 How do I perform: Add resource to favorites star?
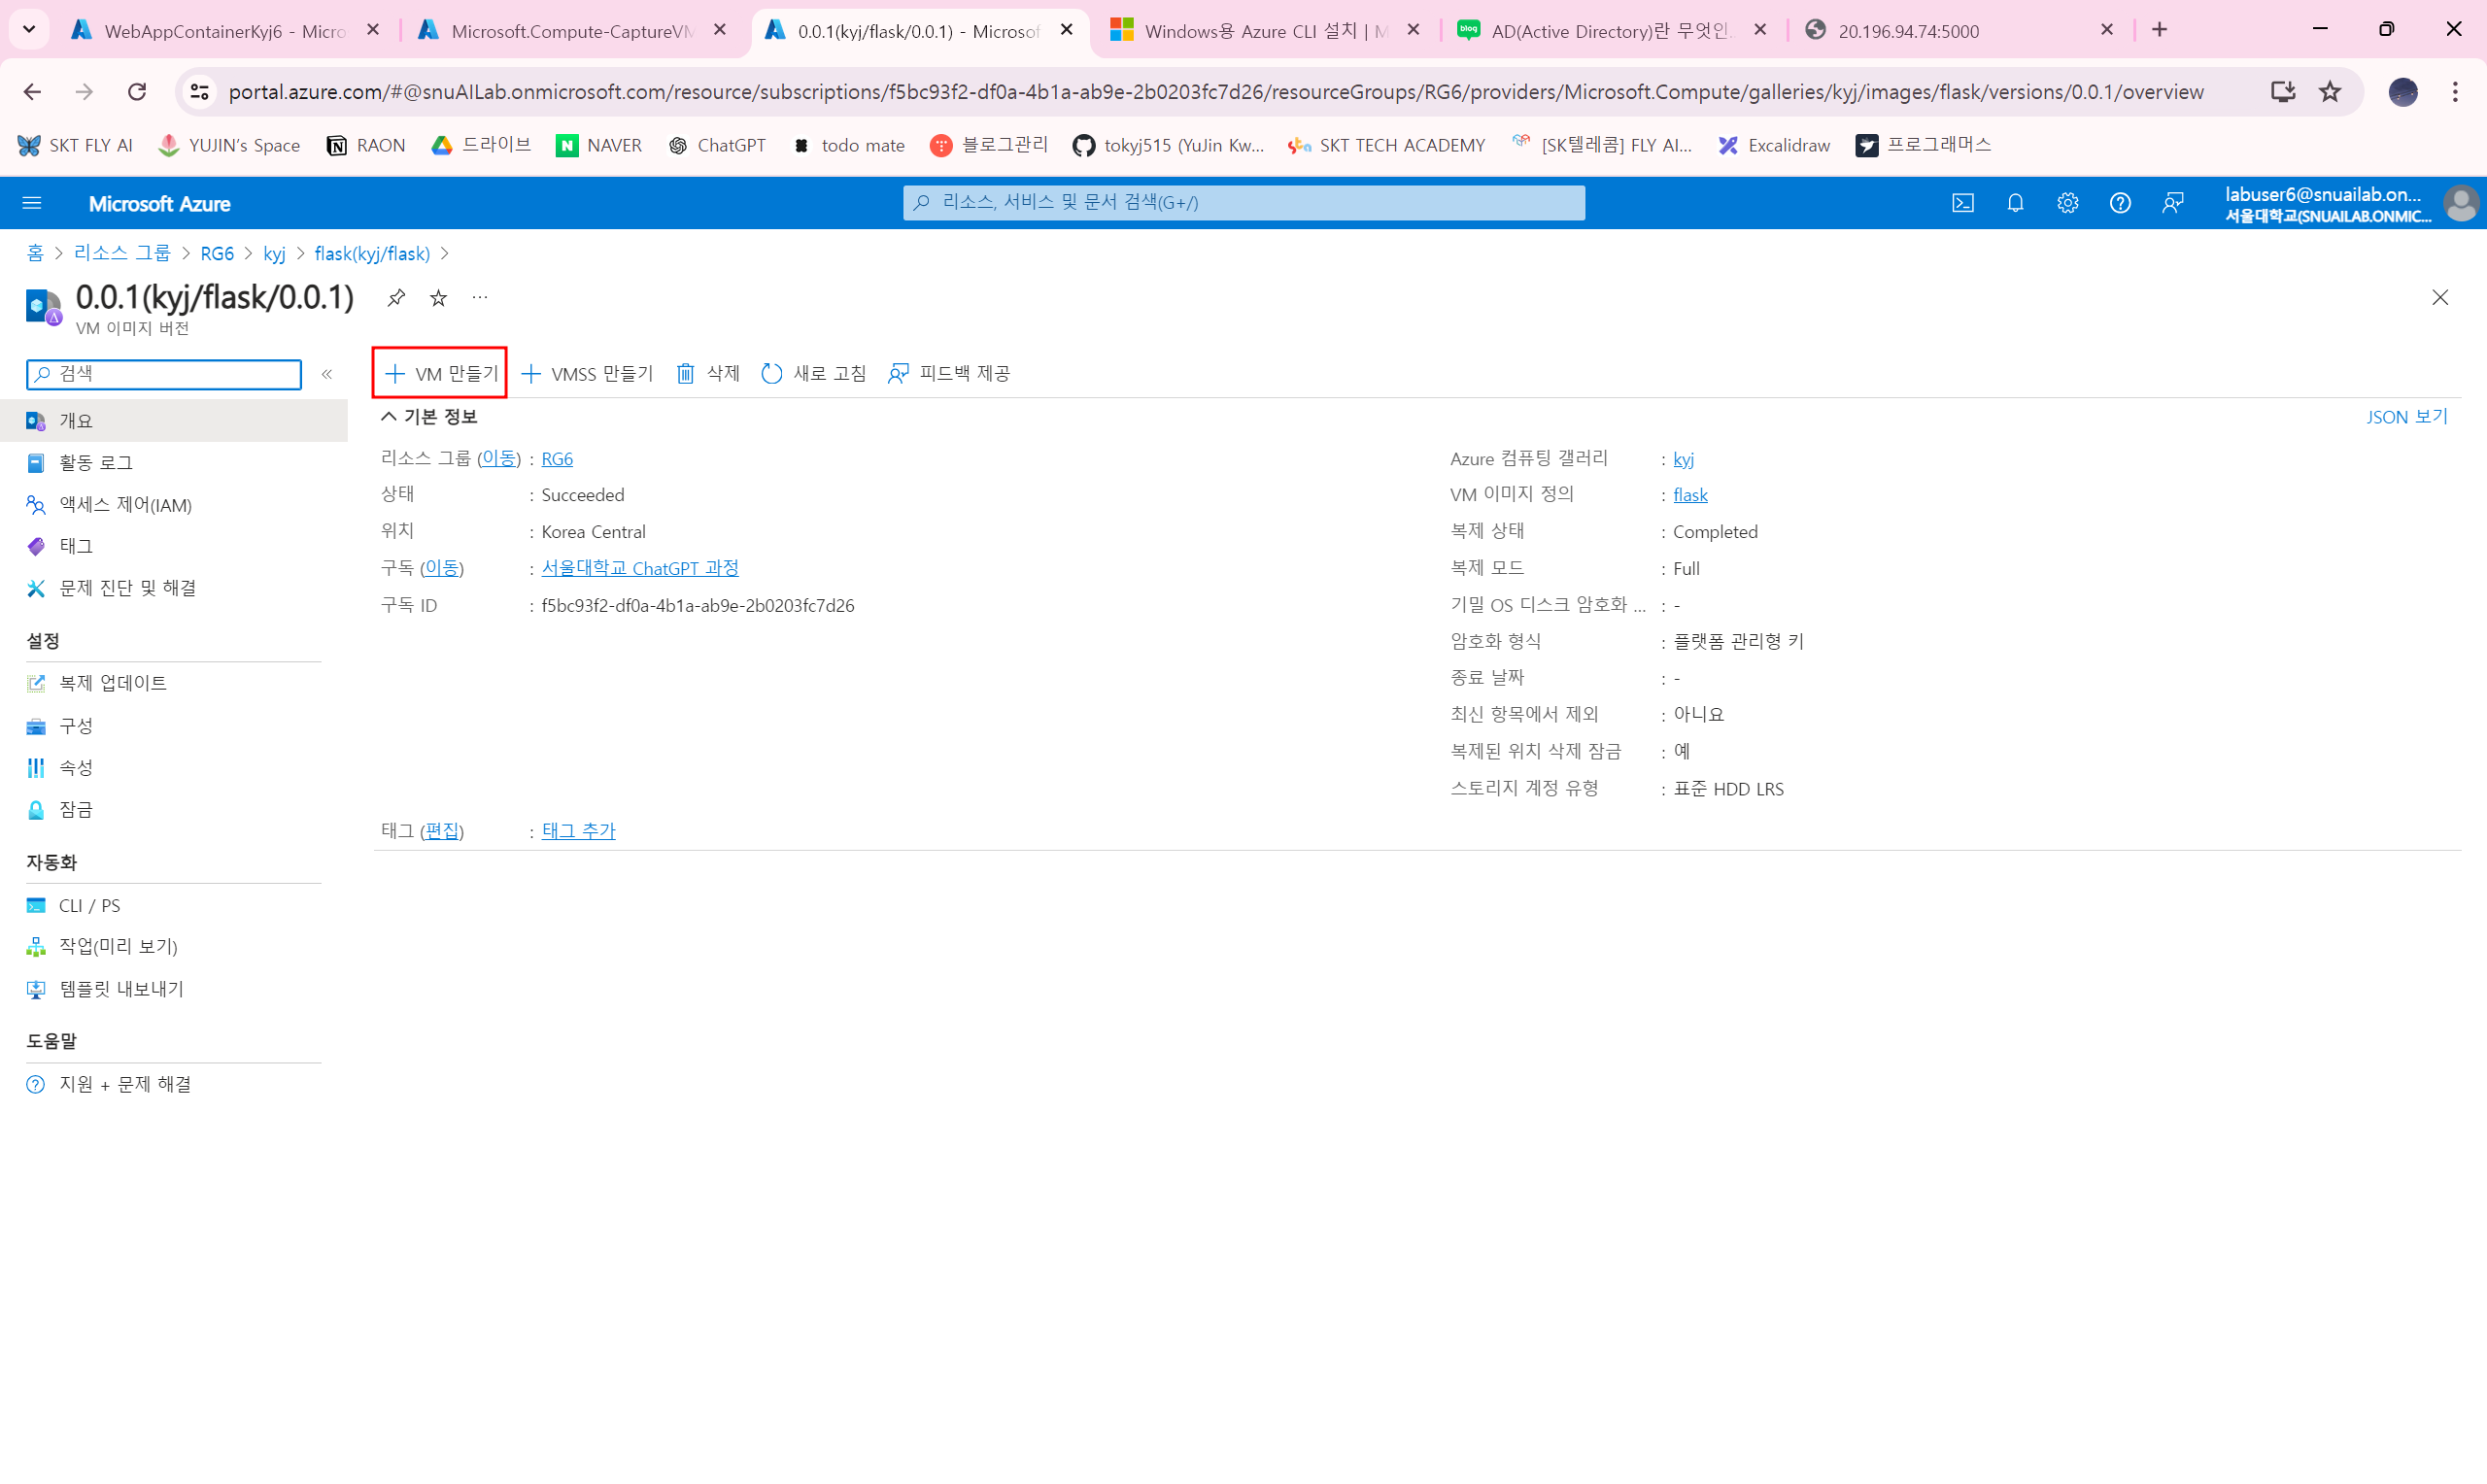point(438,297)
